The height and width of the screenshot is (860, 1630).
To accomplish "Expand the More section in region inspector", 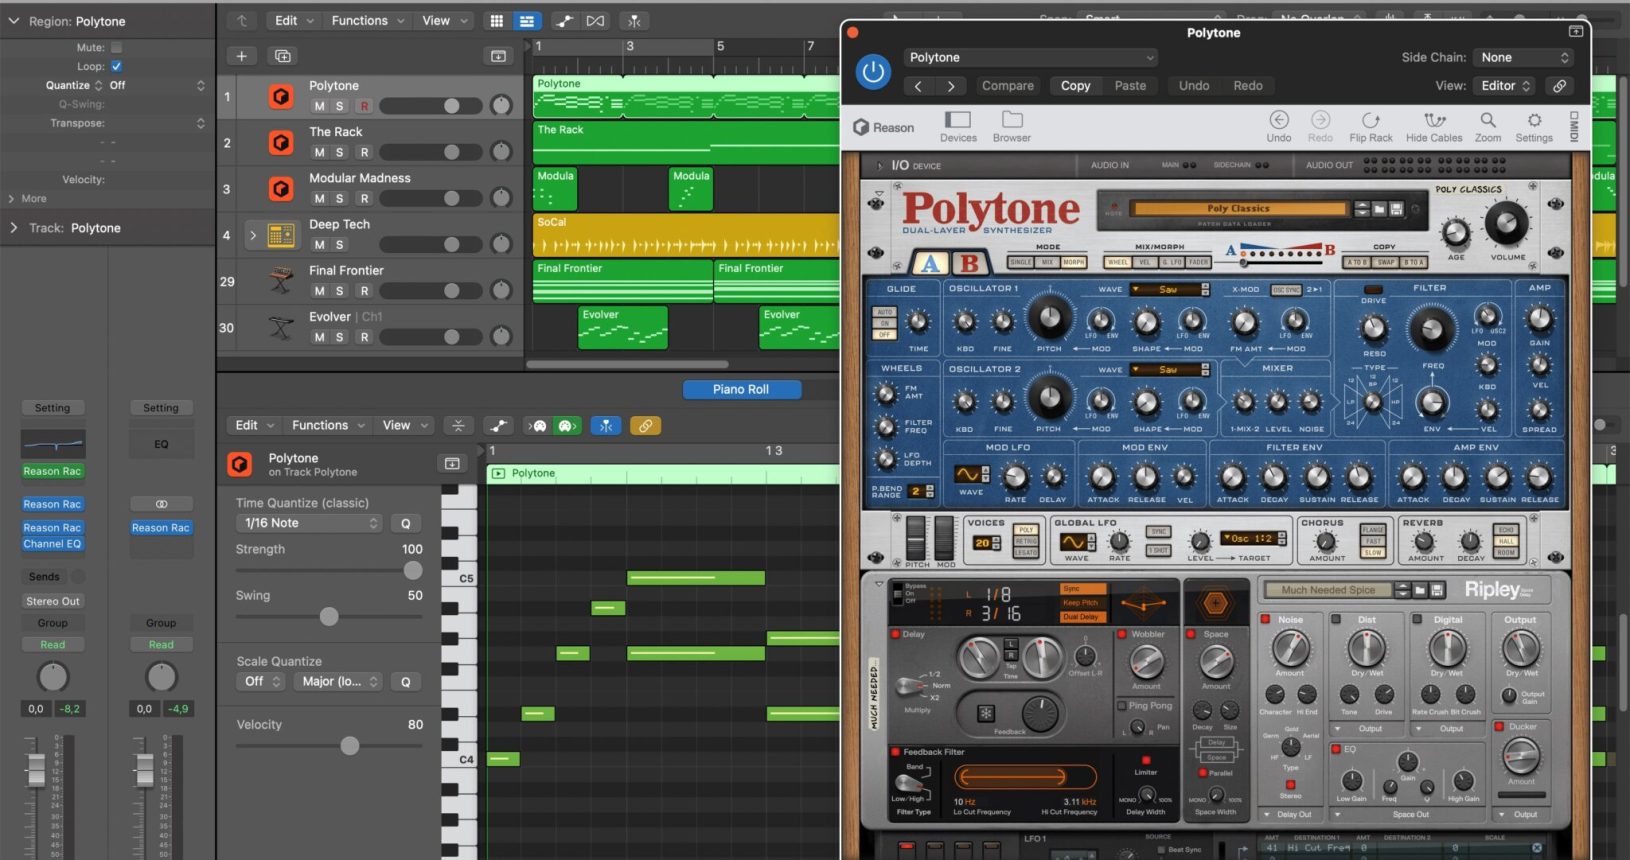I will (x=11, y=199).
